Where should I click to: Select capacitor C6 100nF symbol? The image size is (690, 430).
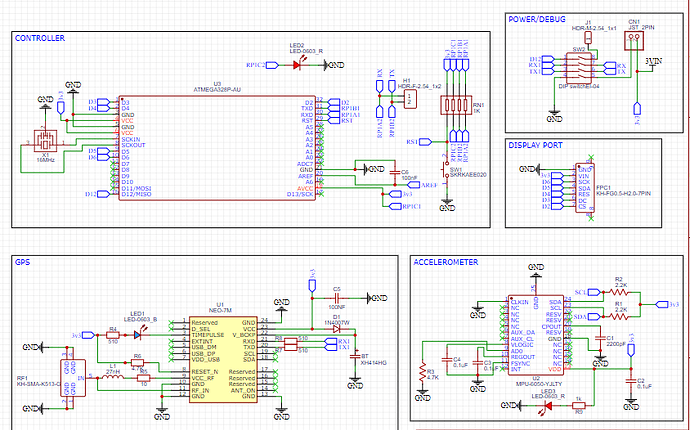(395, 172)
